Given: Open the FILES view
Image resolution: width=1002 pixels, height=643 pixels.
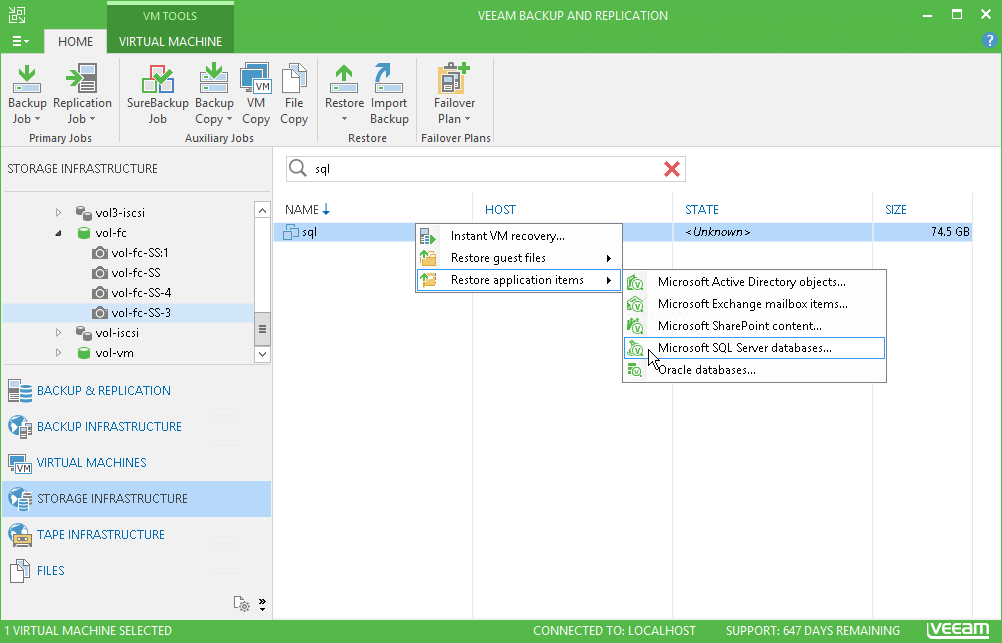Looking at the screenshot, I should point(136,571).
